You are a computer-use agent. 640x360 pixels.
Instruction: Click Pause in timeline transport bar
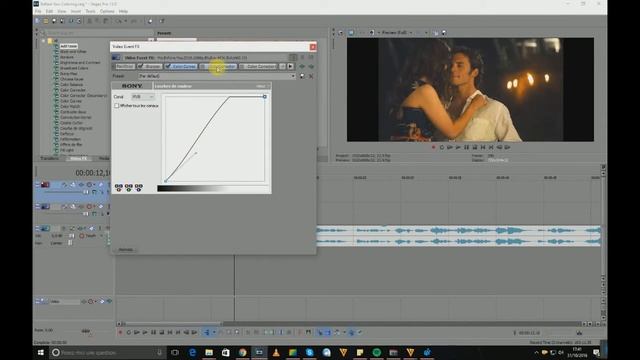coord(153,333)
